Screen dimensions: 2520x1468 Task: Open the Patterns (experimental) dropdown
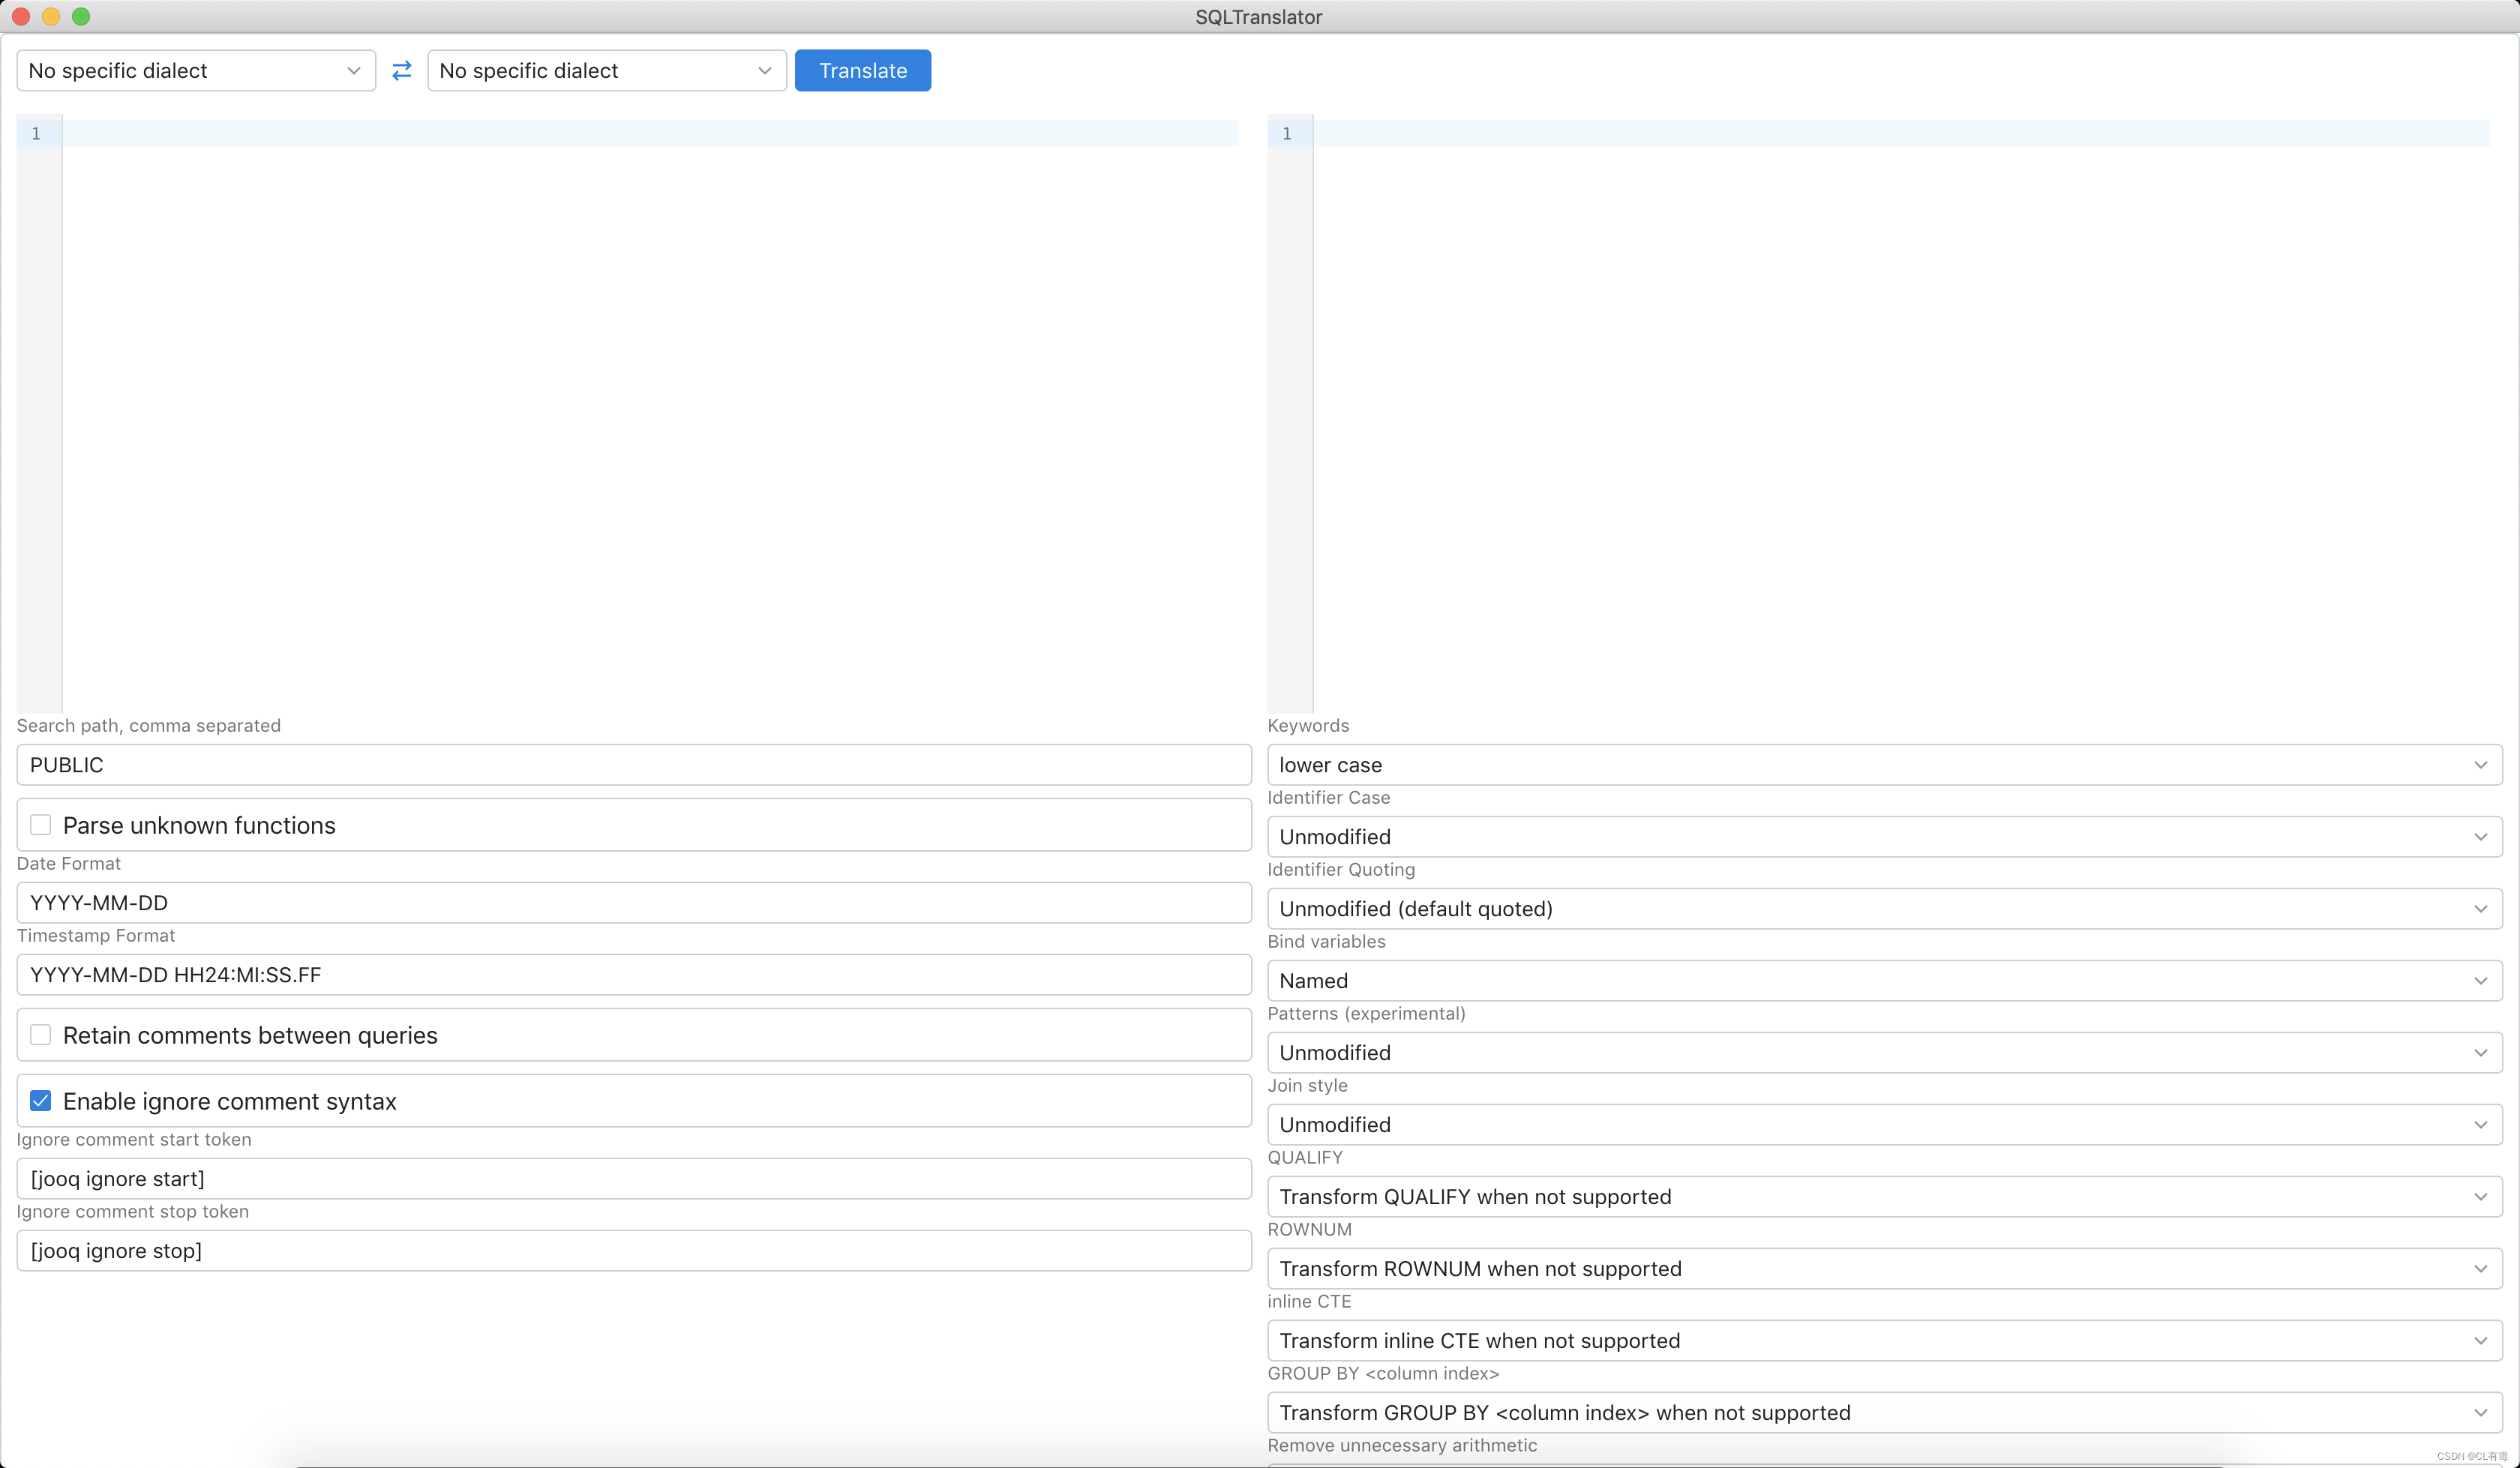(1885, 1053)
